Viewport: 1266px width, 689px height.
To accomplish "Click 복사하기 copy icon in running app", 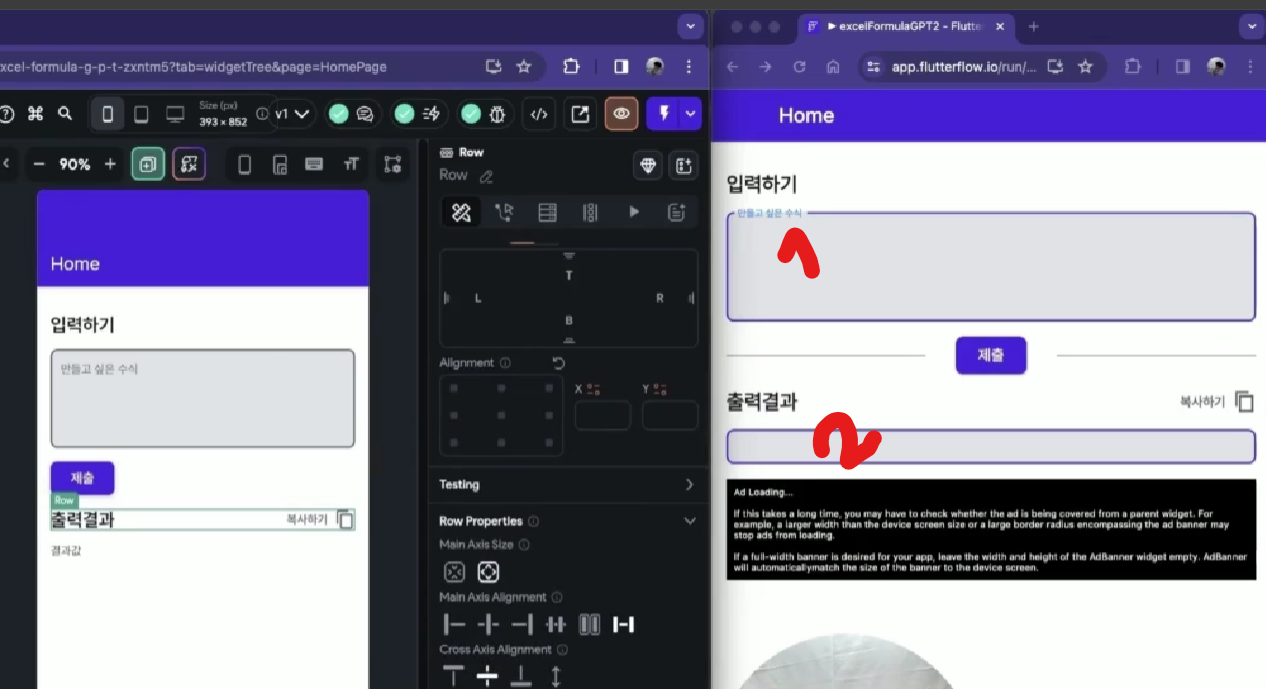I will pyautogui.click(x=1244, y=401).
